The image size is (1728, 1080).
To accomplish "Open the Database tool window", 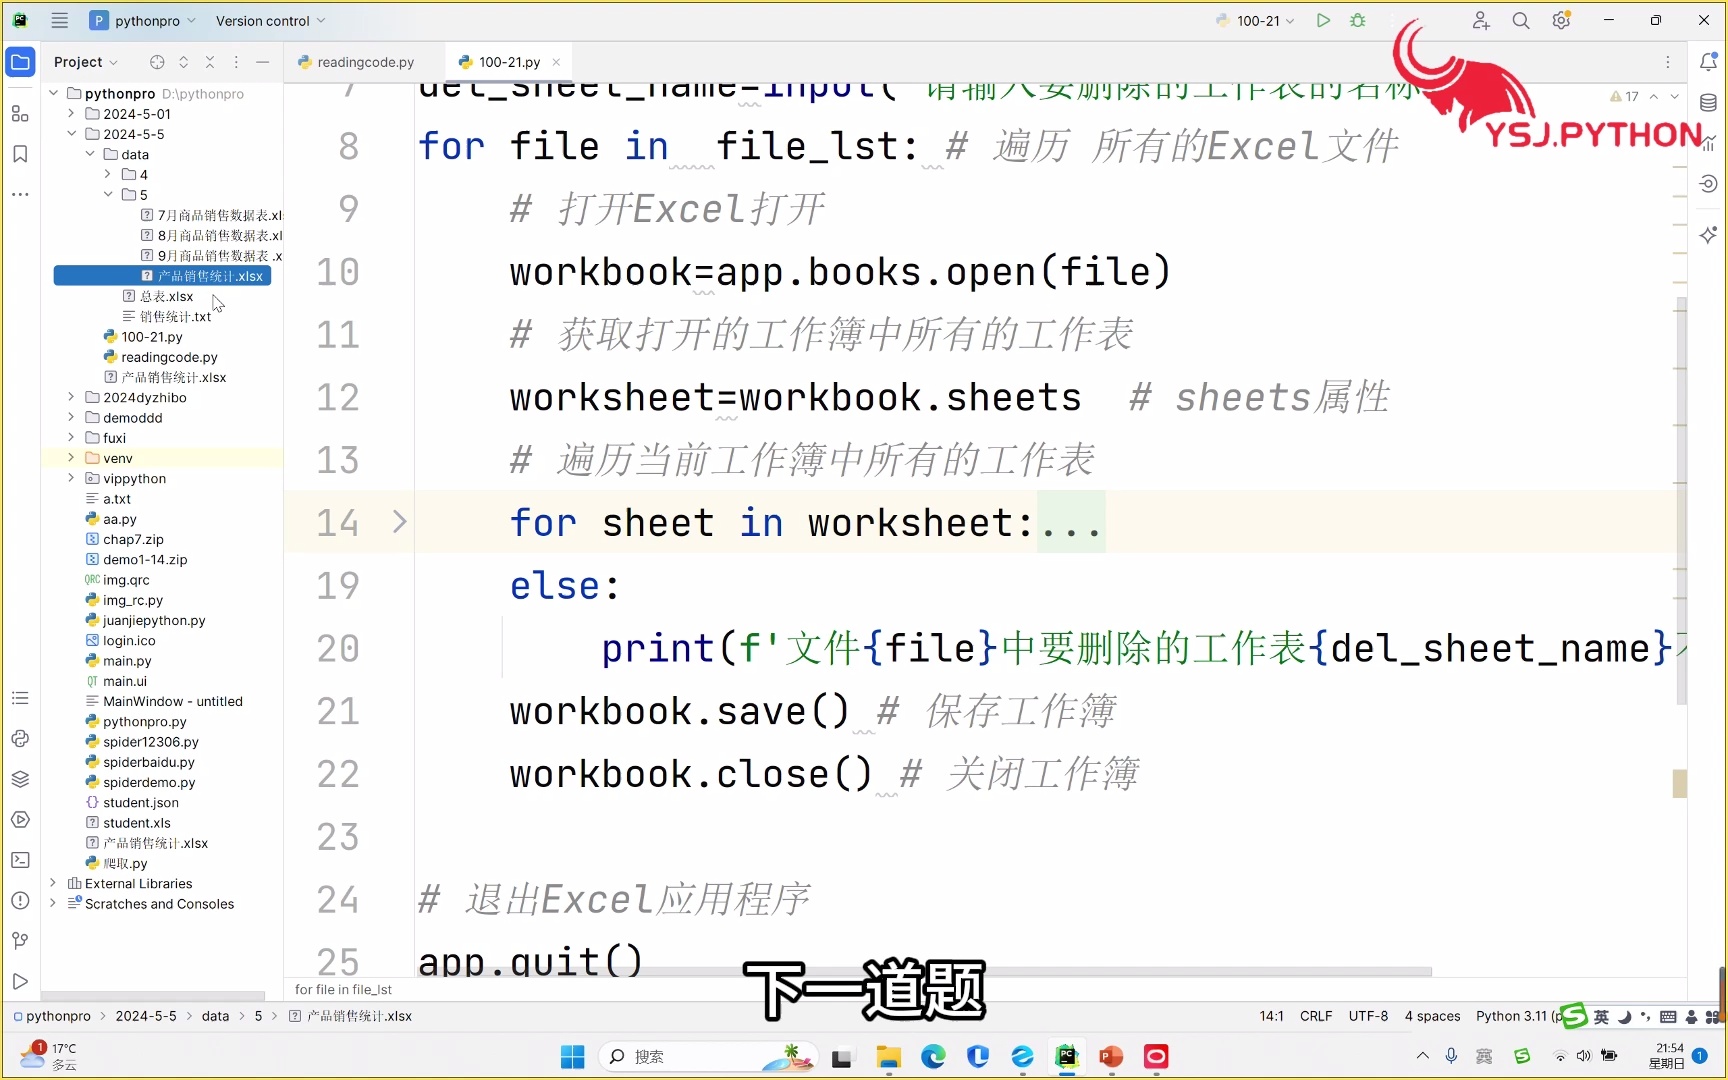I will click(1709, 101).
